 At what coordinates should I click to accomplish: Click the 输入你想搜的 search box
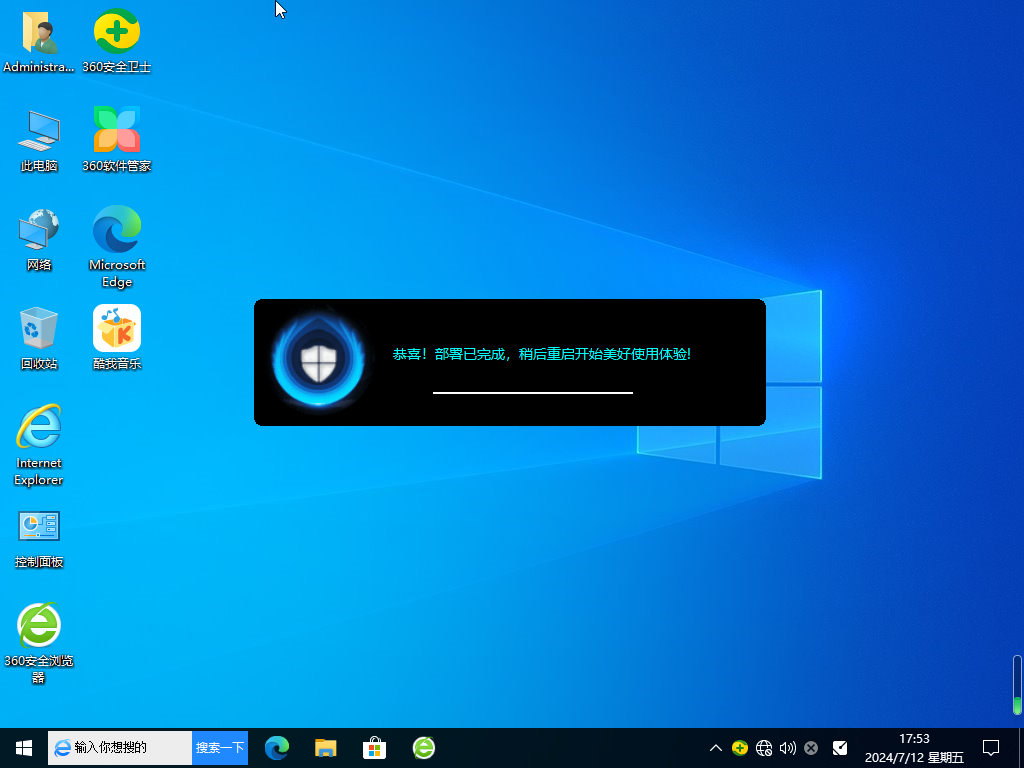[x=120, y=748]
